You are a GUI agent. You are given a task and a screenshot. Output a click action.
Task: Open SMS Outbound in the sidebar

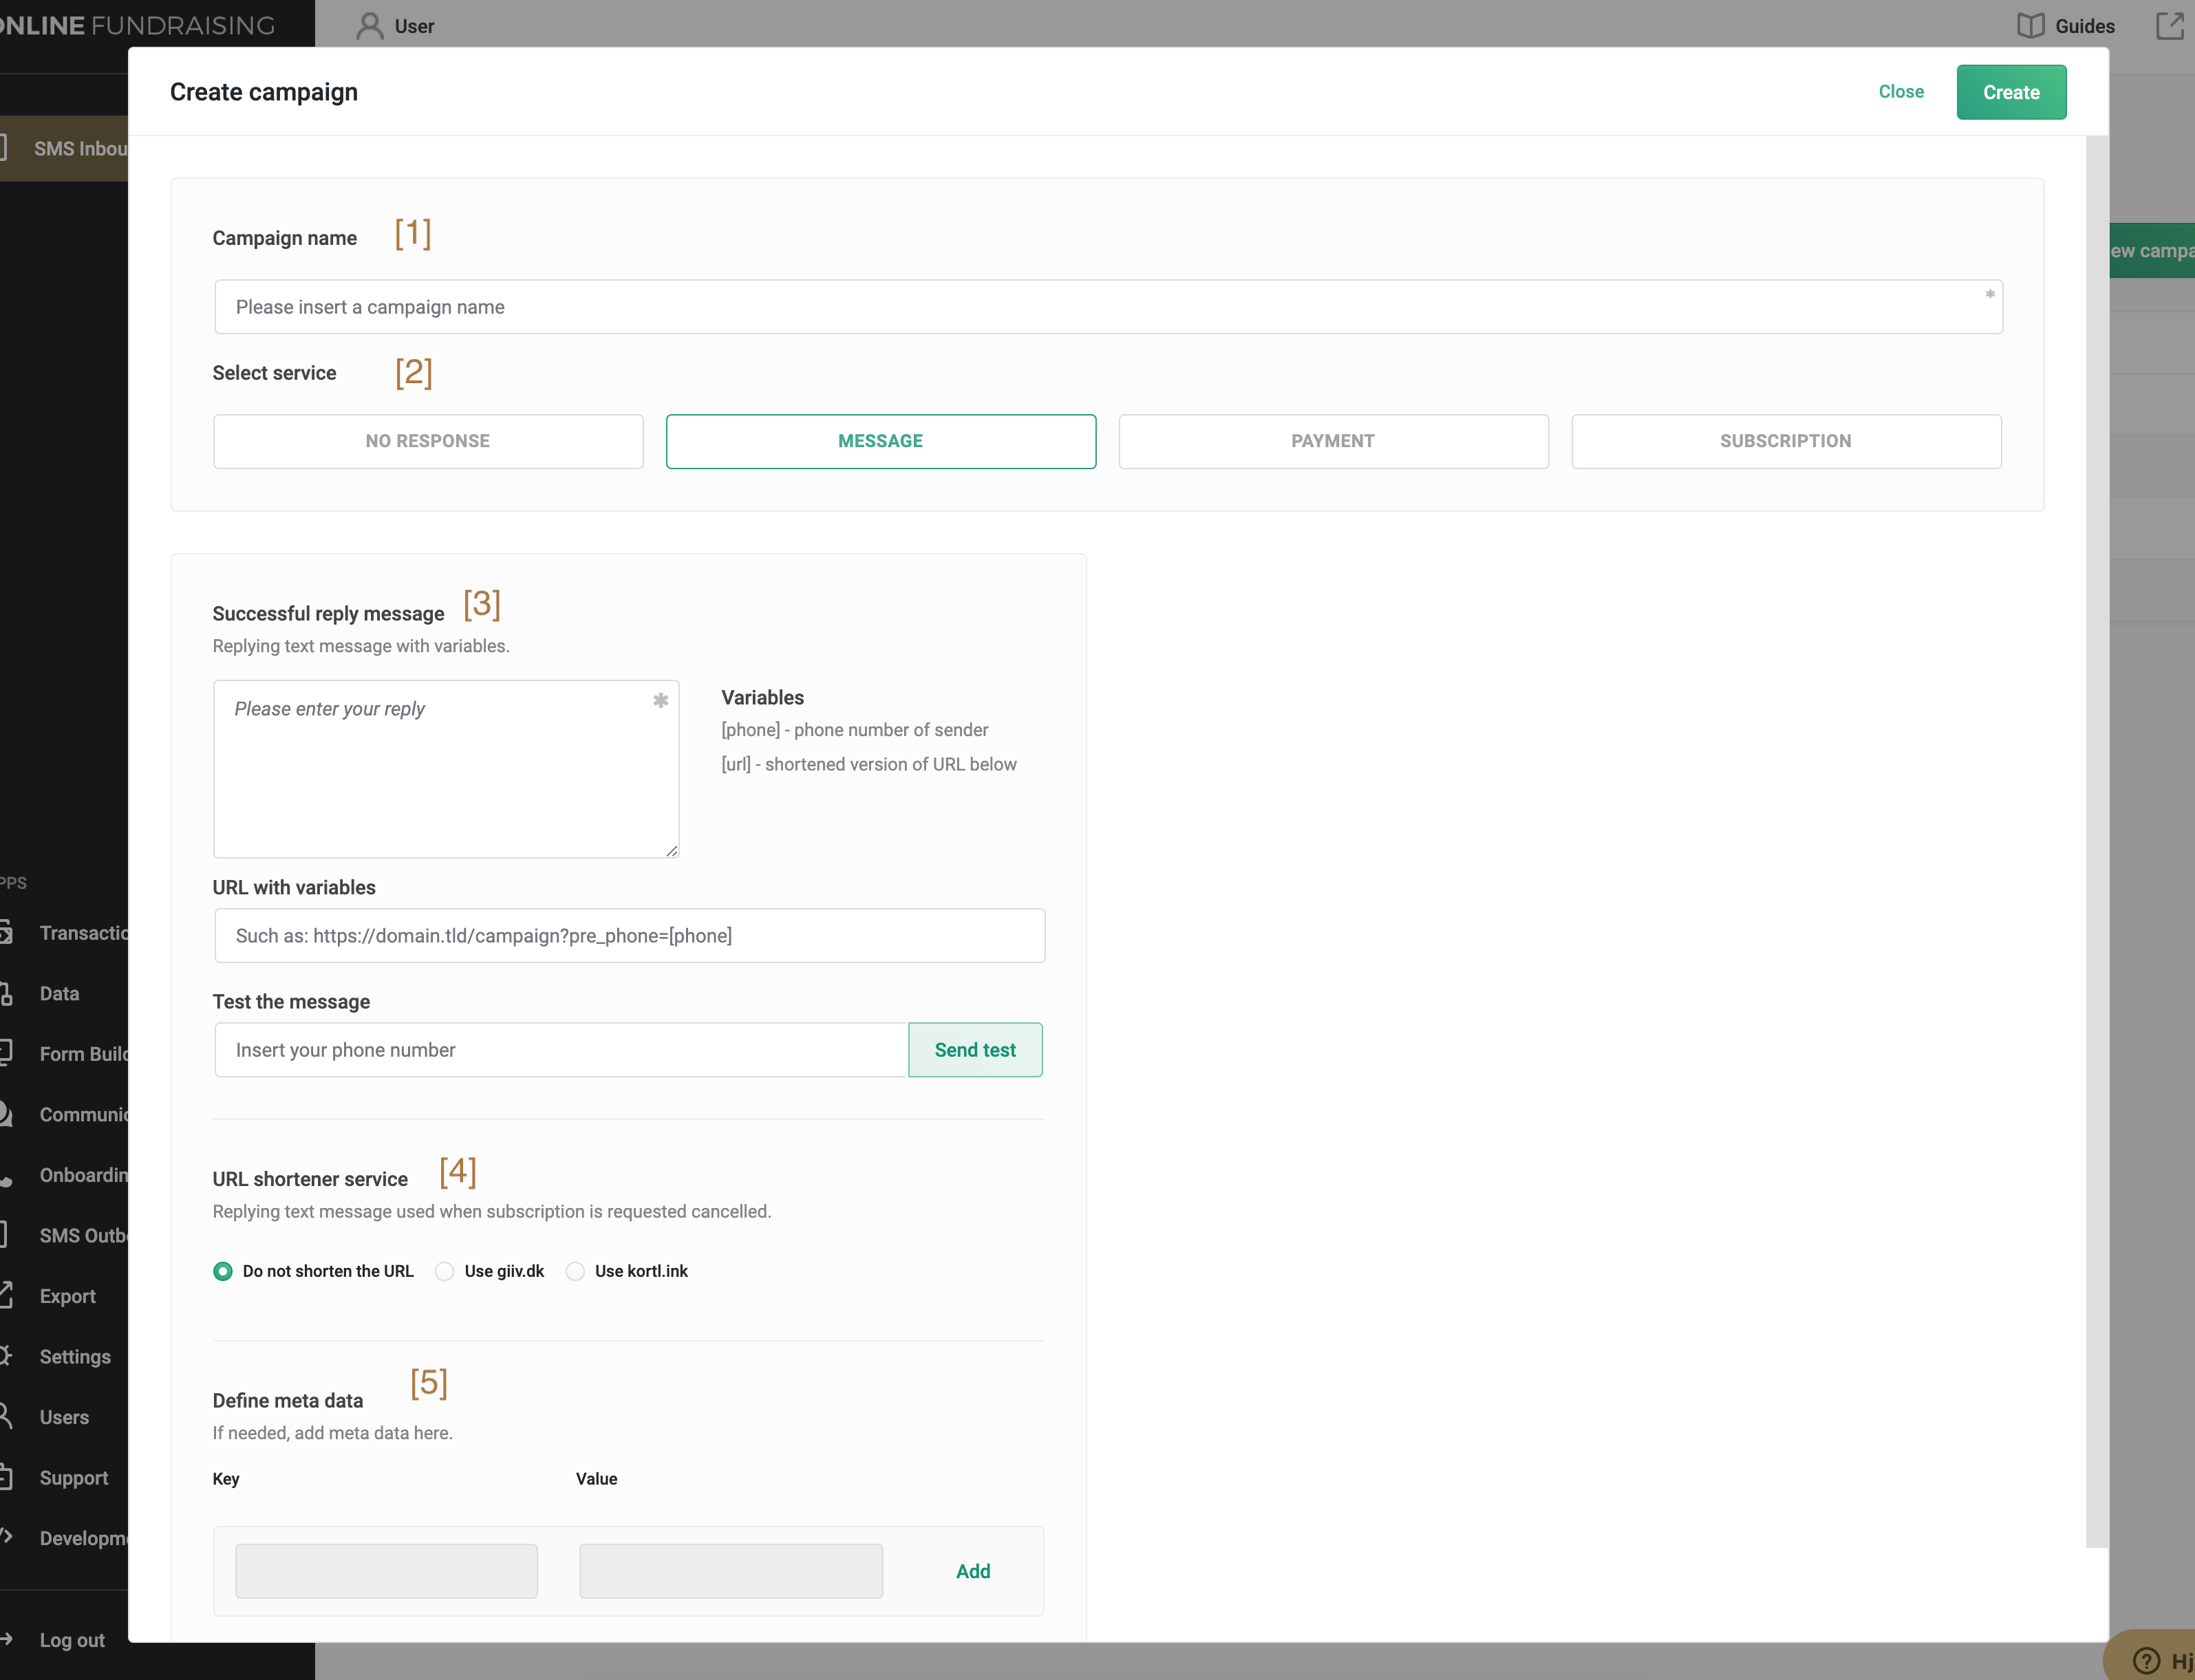pos(64,1236)
